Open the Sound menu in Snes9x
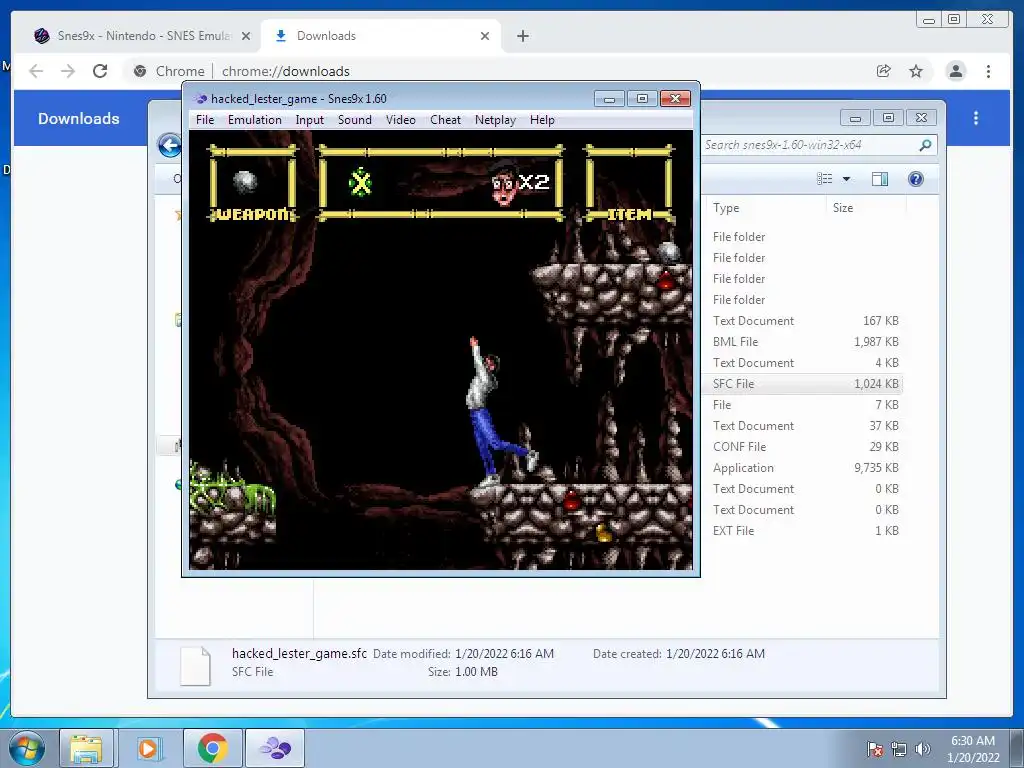Image resolution: width=1024 pixels, height=768 pixels. (x=355, y=120)
